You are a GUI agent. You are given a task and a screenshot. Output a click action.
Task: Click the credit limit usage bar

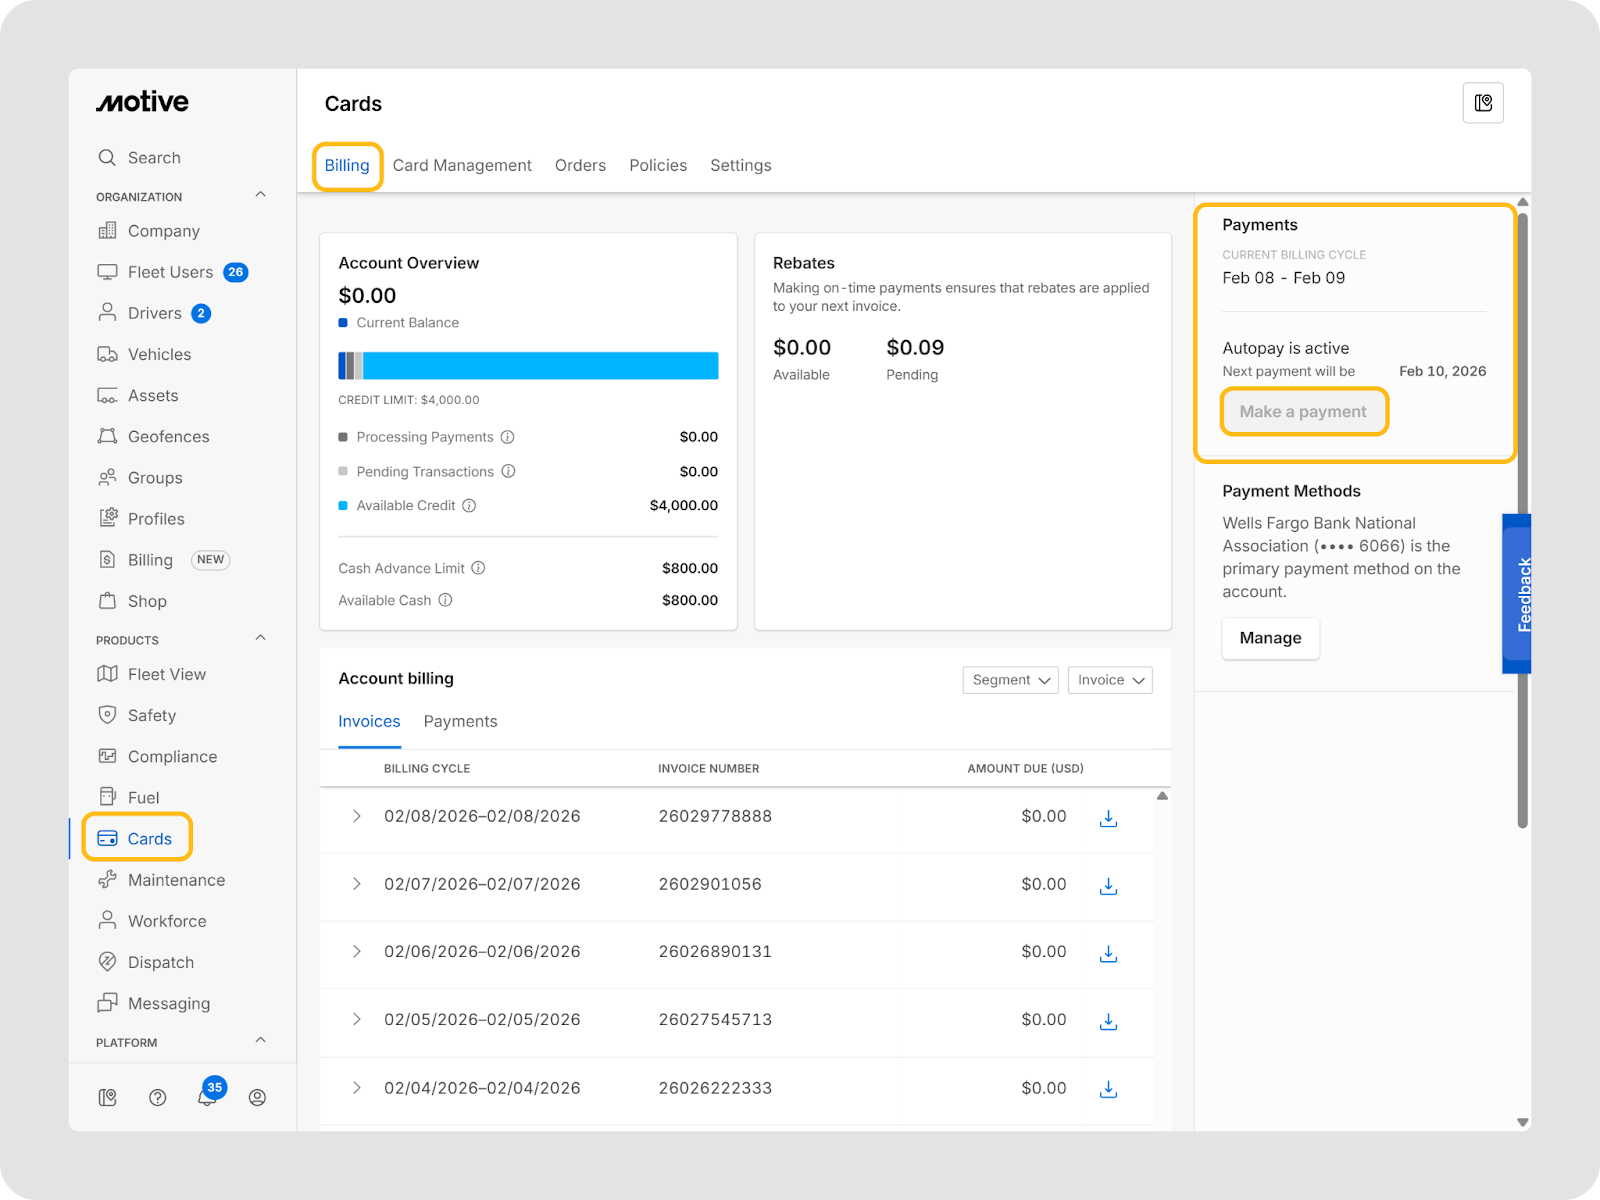pos(528,366)
